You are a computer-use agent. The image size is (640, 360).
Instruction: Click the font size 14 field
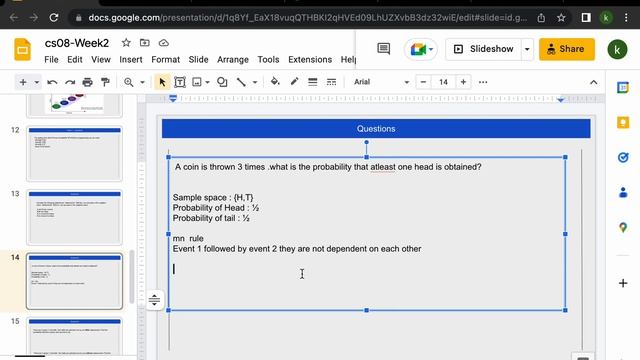(443, 82)
